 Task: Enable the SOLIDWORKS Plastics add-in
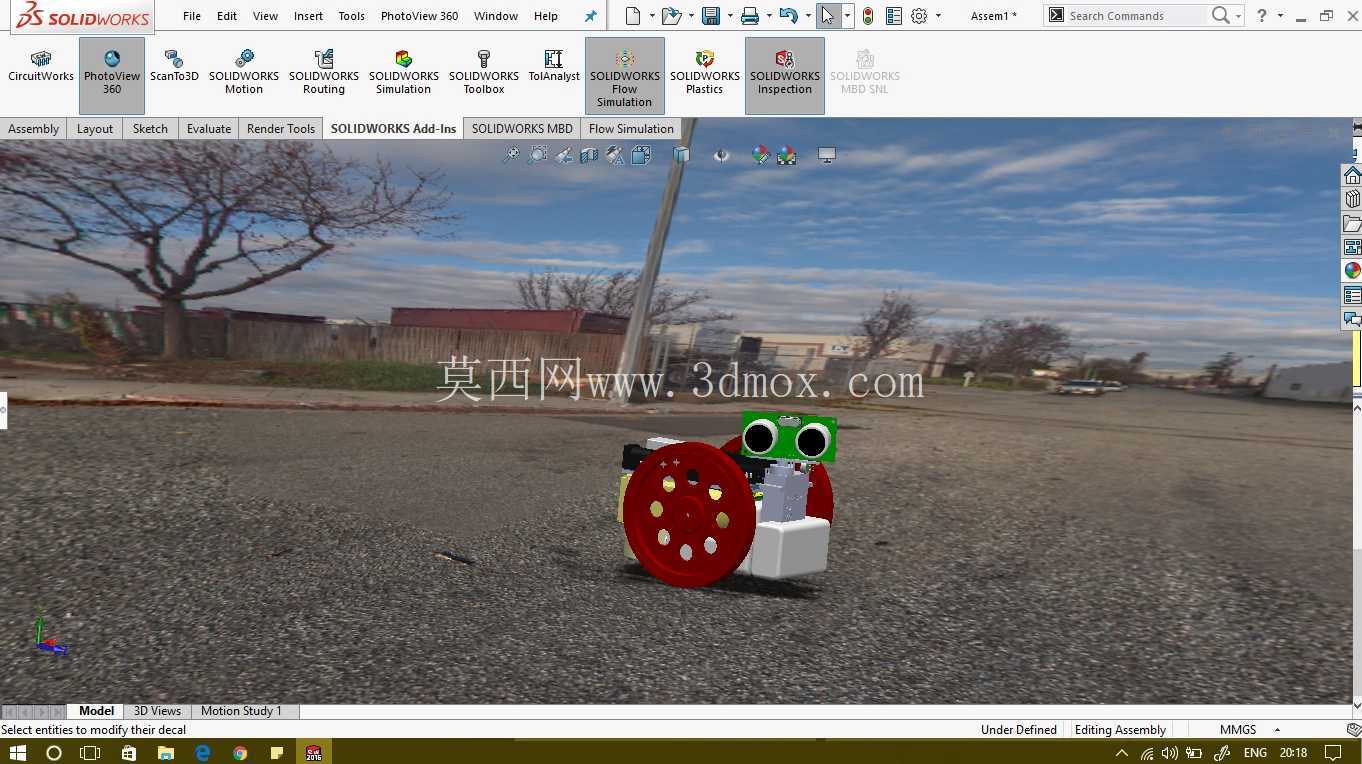click(x=705, y=73)
